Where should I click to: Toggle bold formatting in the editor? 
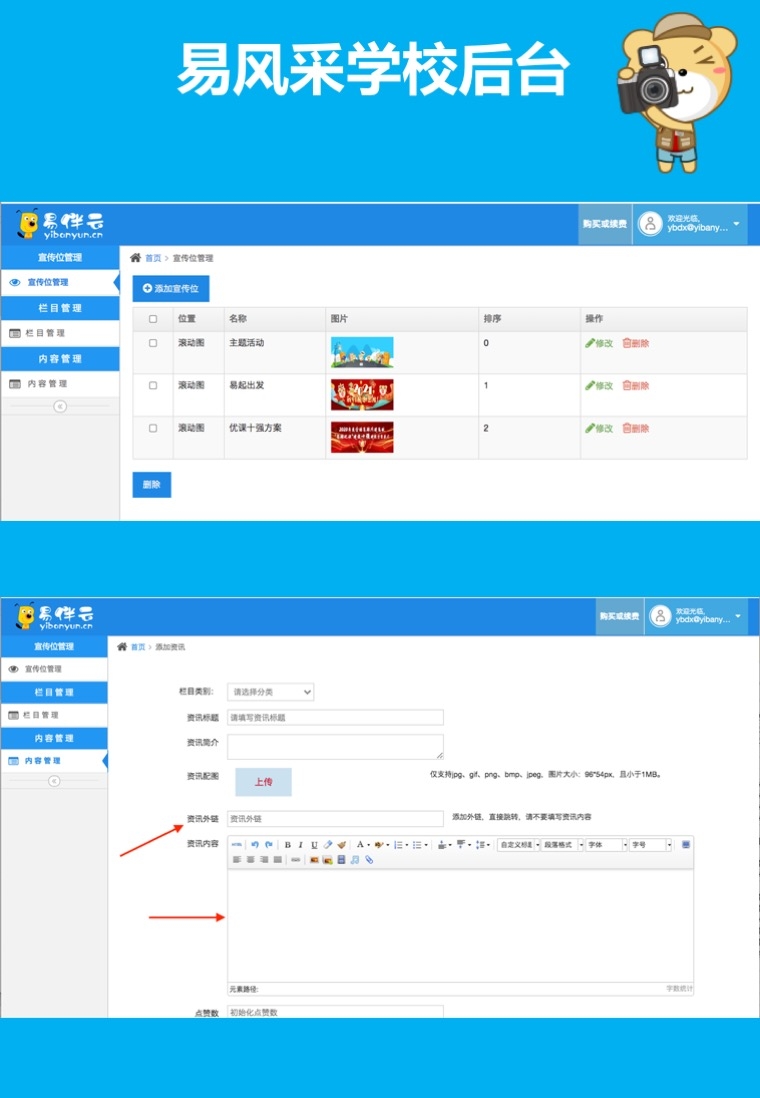pos(287,845)
